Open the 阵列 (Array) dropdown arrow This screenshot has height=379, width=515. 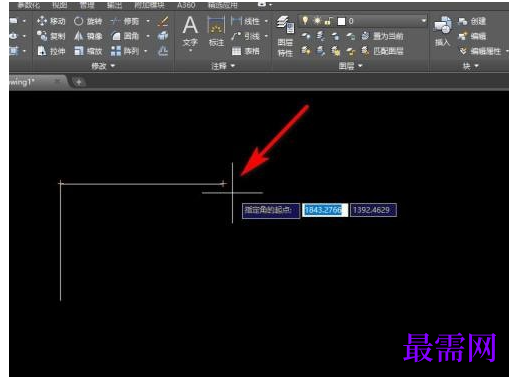146,51
